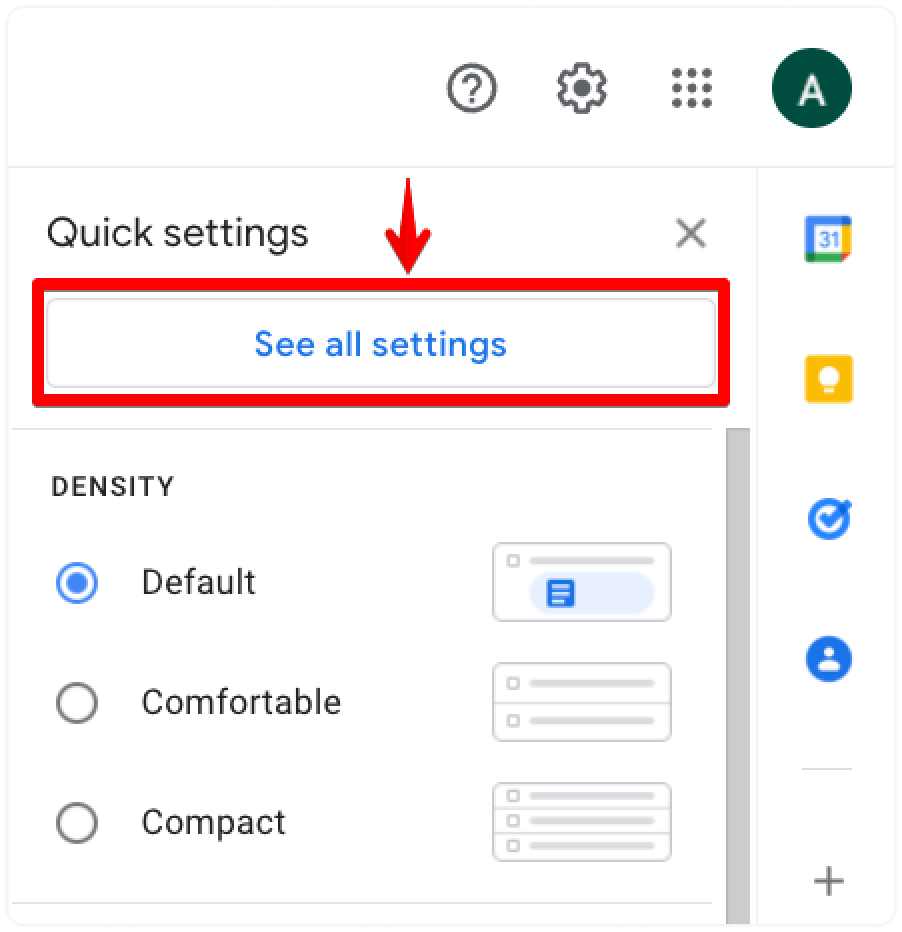
Task: Close the Quick settings panel
Action: click(691, 233)
